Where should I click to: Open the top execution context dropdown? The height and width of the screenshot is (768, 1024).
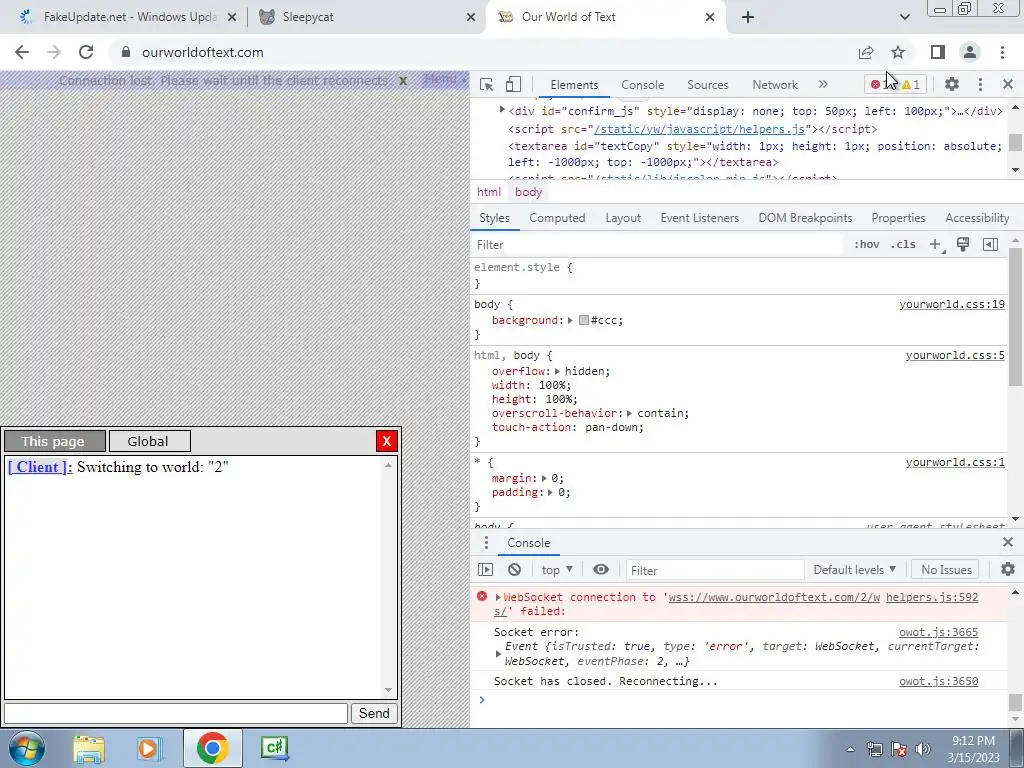tap(557, 570)
